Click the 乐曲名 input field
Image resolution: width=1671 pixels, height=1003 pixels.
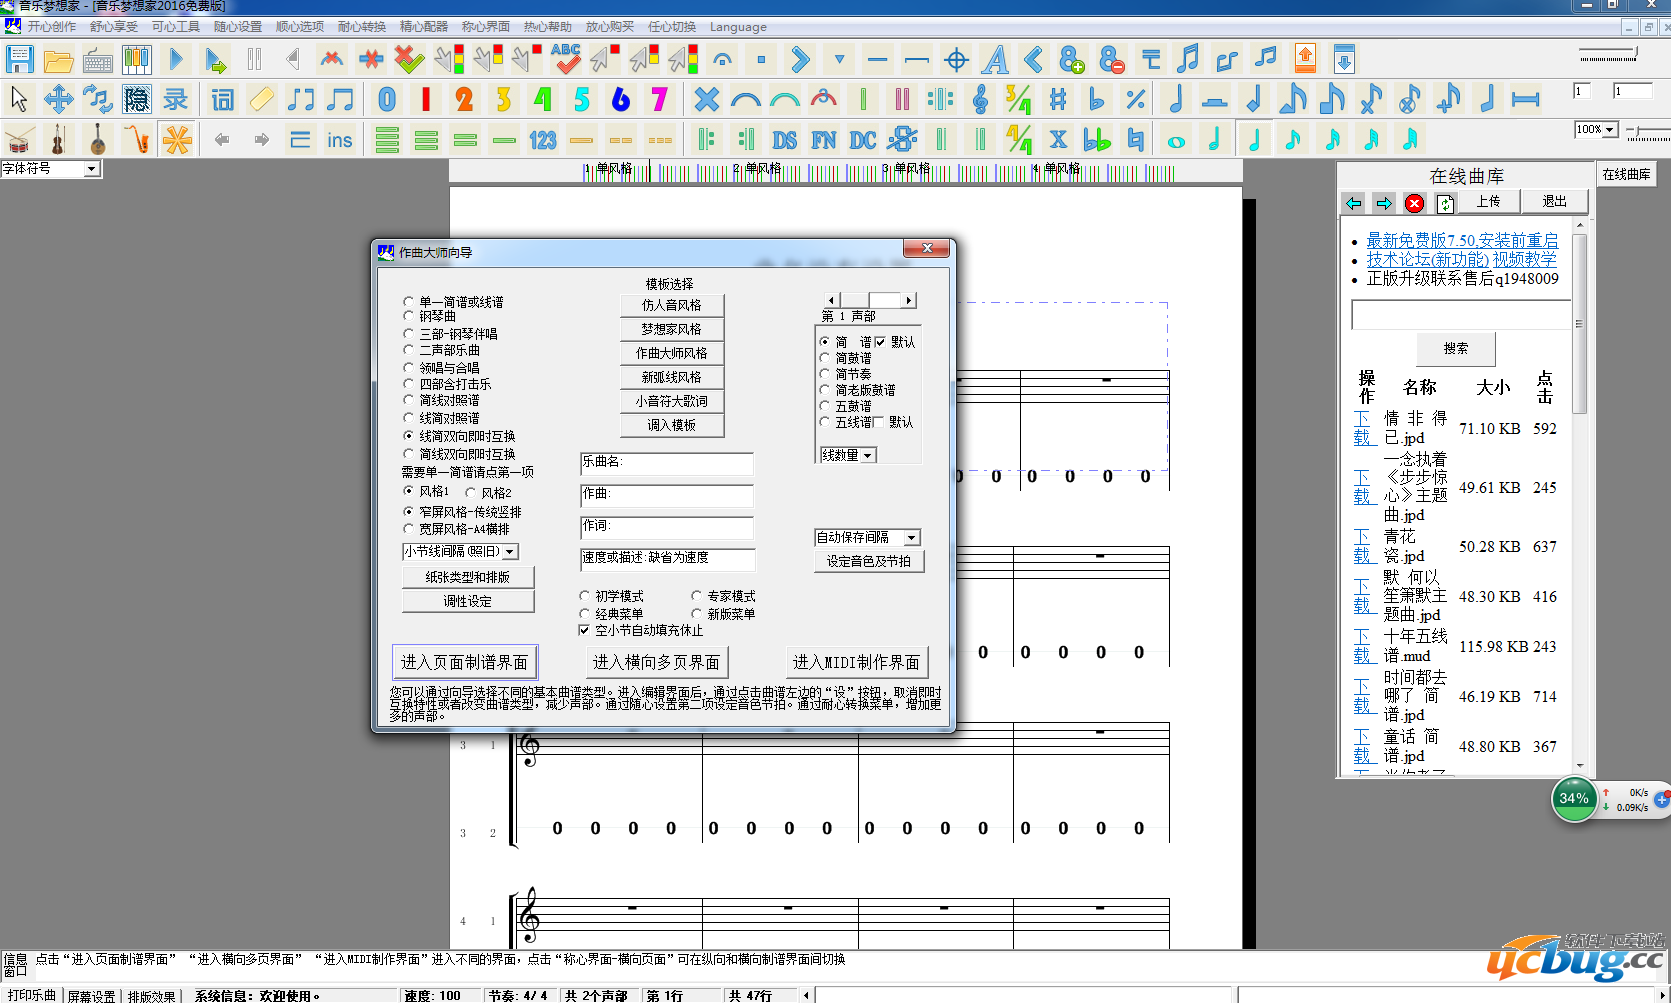pyautogui.click(x=667, y=463)
